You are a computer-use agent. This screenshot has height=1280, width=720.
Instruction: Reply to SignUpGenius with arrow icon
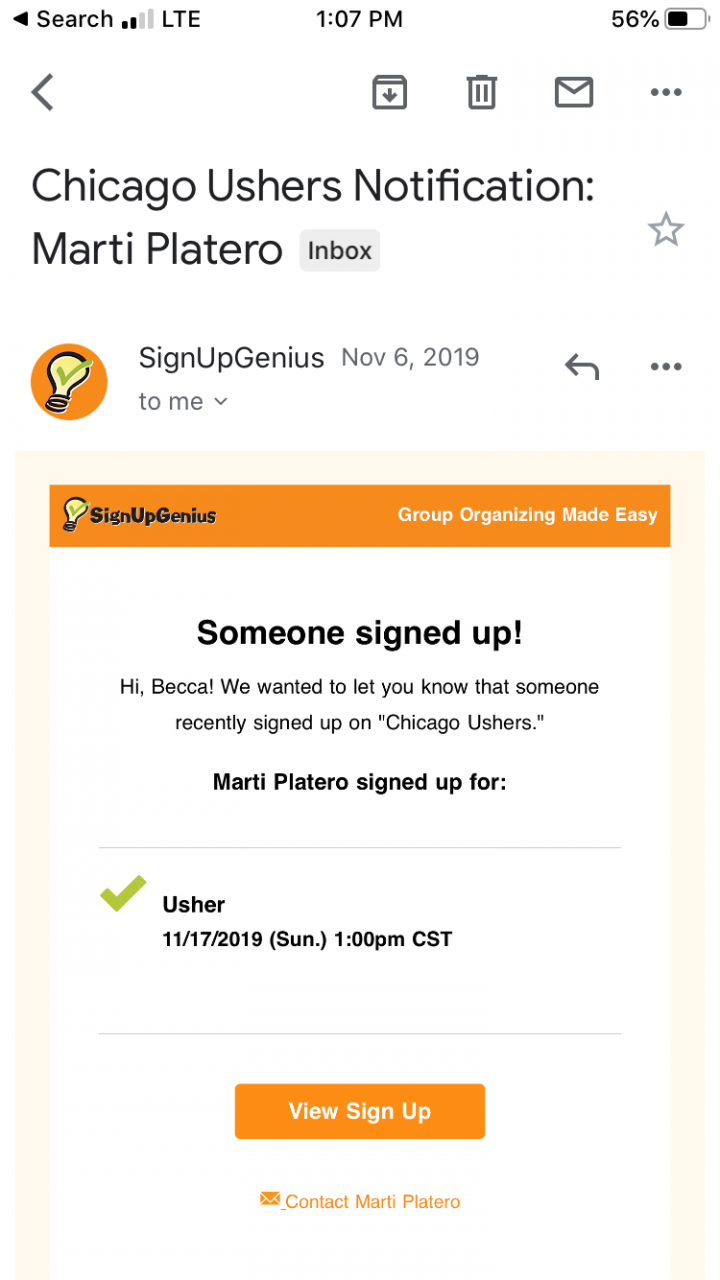tap(582, 367)
